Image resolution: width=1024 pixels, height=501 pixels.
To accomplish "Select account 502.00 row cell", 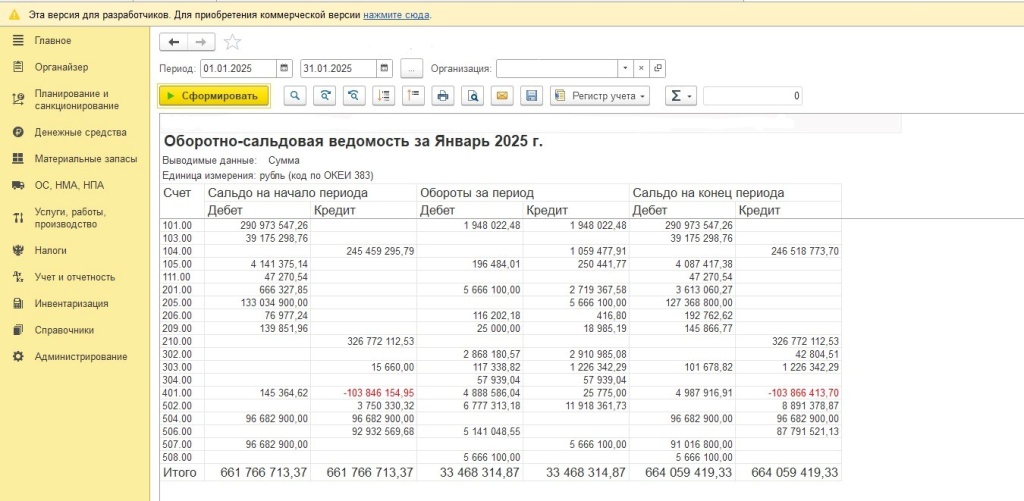I will coord(182,406).
